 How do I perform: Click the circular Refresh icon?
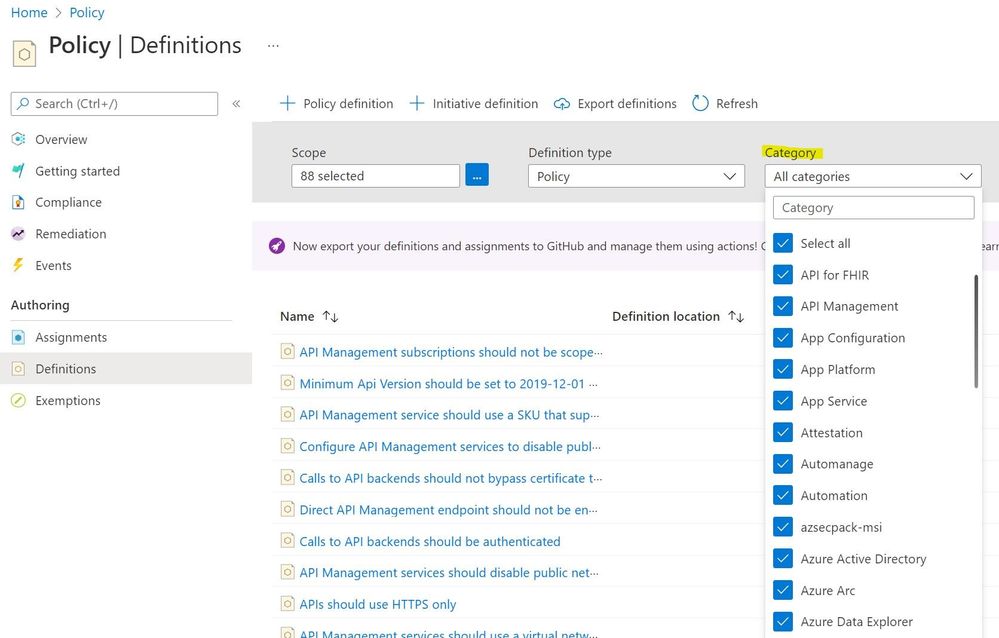tap(700, 103)
